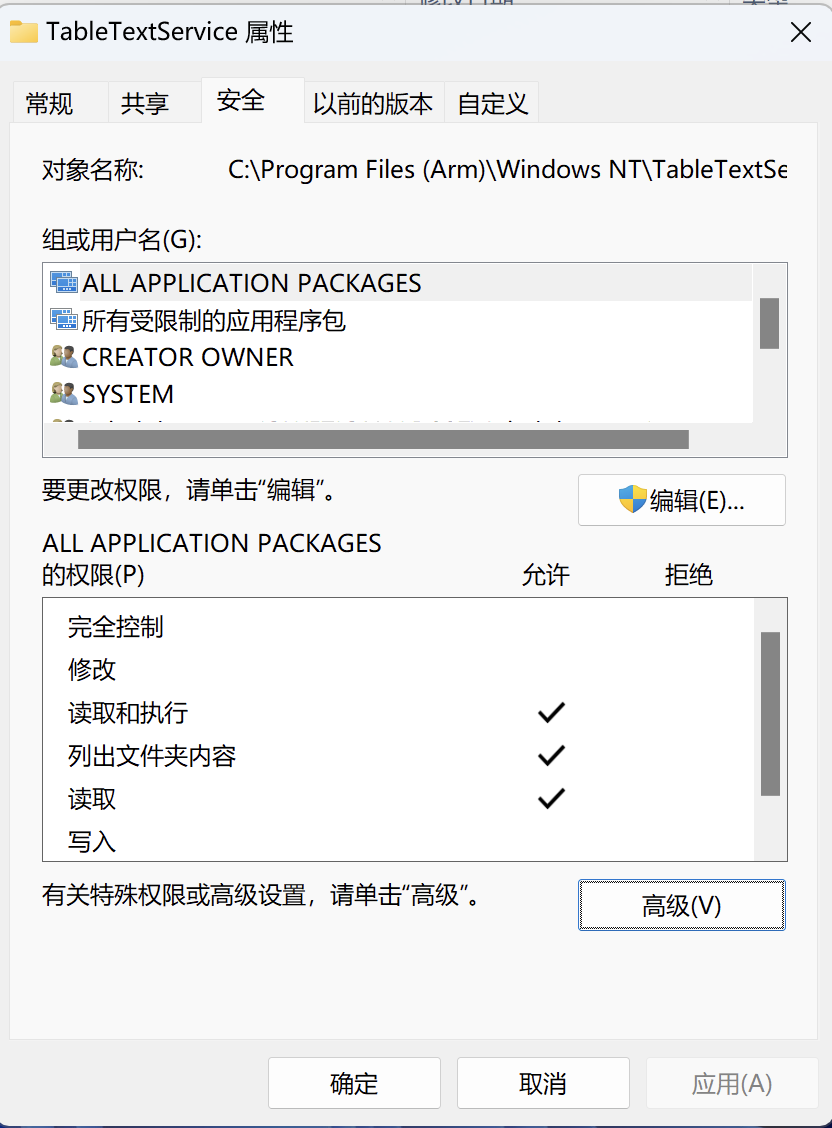Click the 所有受限制的应用程序包 group icon
The height and width of the screenshot is (1128, 832).
coord(64,319)
